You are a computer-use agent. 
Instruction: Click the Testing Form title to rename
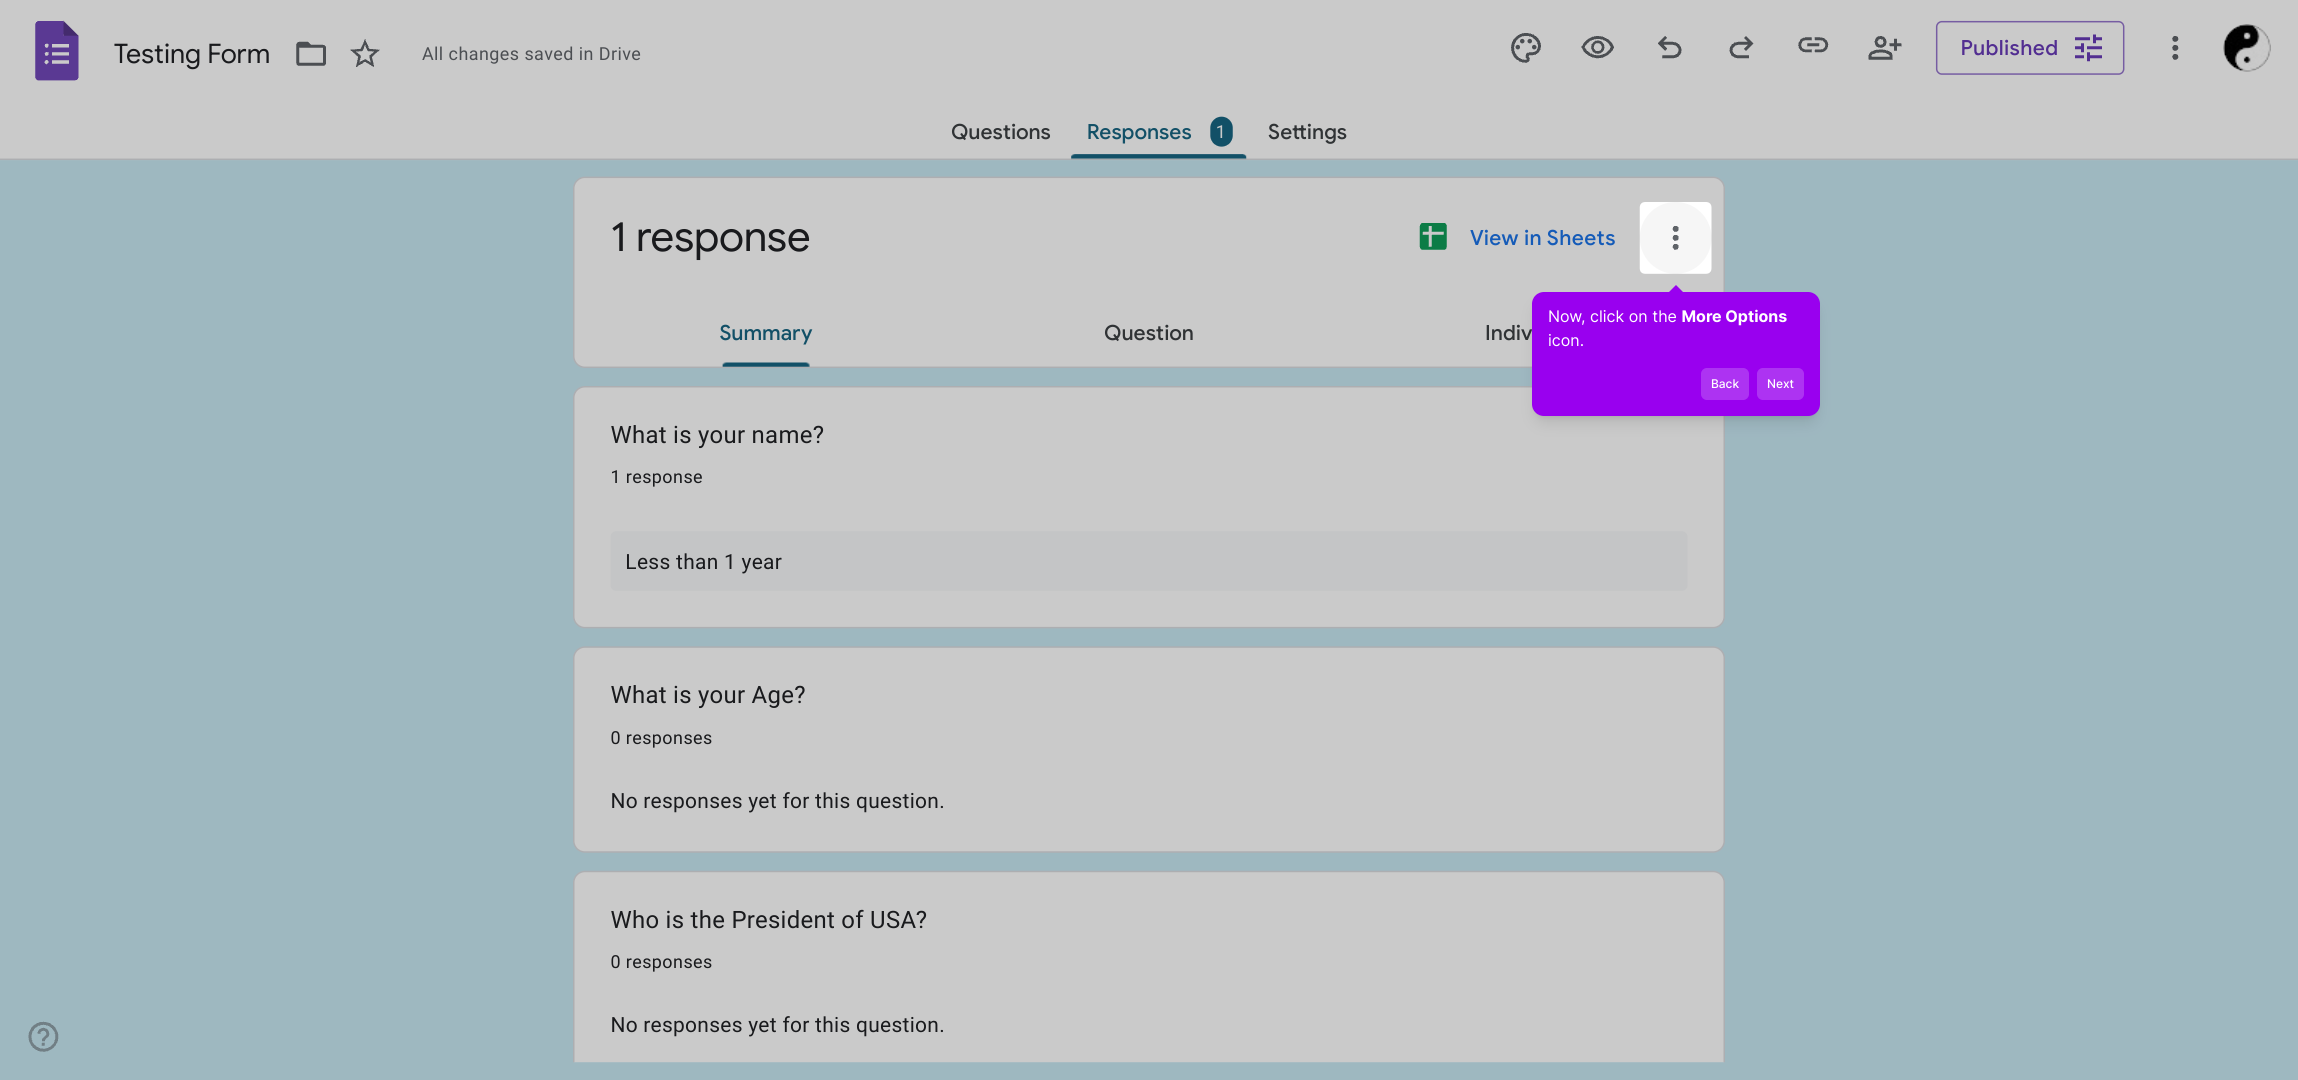(x=191, y=52)
